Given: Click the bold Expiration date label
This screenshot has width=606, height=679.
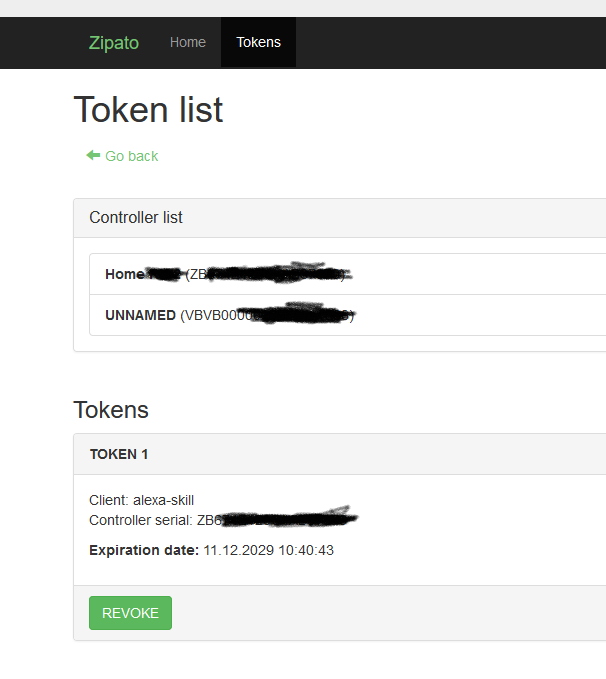Looking at the screenshot, I should [x=144, y=550].
